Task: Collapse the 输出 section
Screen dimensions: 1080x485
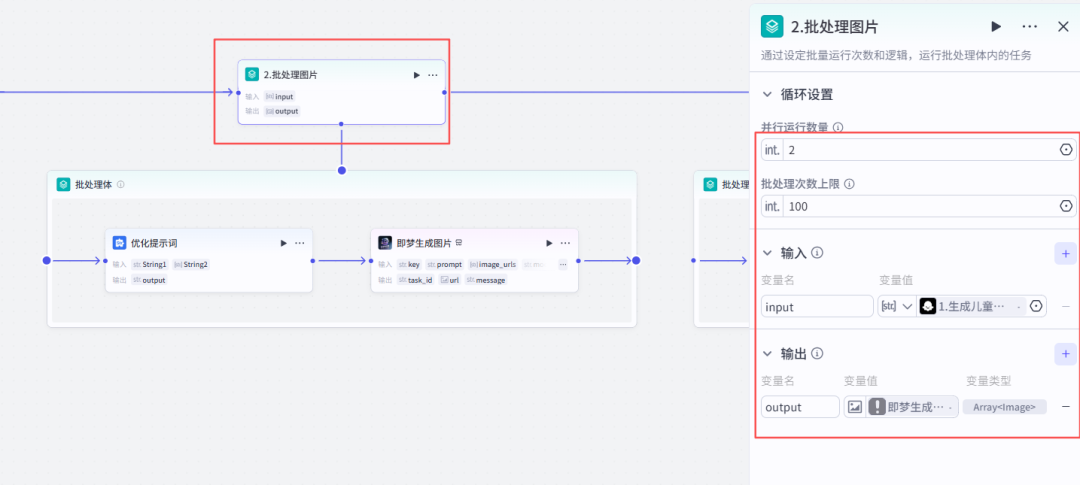Action: tap(767, 354)
